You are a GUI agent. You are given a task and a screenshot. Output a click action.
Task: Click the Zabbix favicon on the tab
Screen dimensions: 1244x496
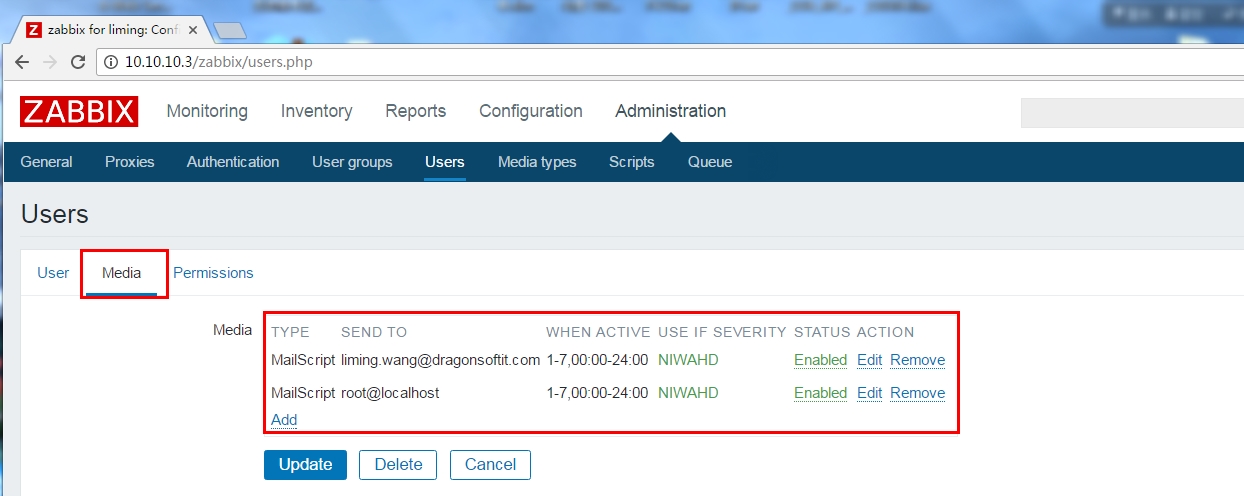pos(35,30)
